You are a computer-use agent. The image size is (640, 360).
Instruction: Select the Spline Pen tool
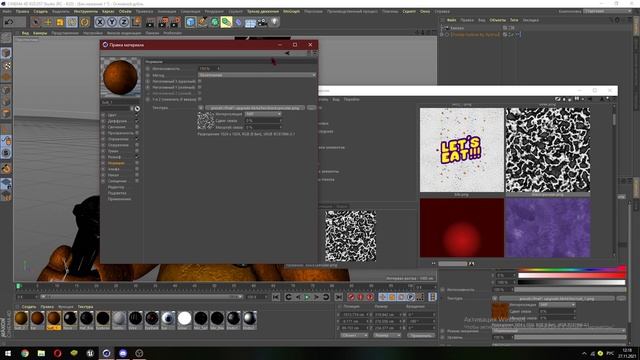(202, 22)
